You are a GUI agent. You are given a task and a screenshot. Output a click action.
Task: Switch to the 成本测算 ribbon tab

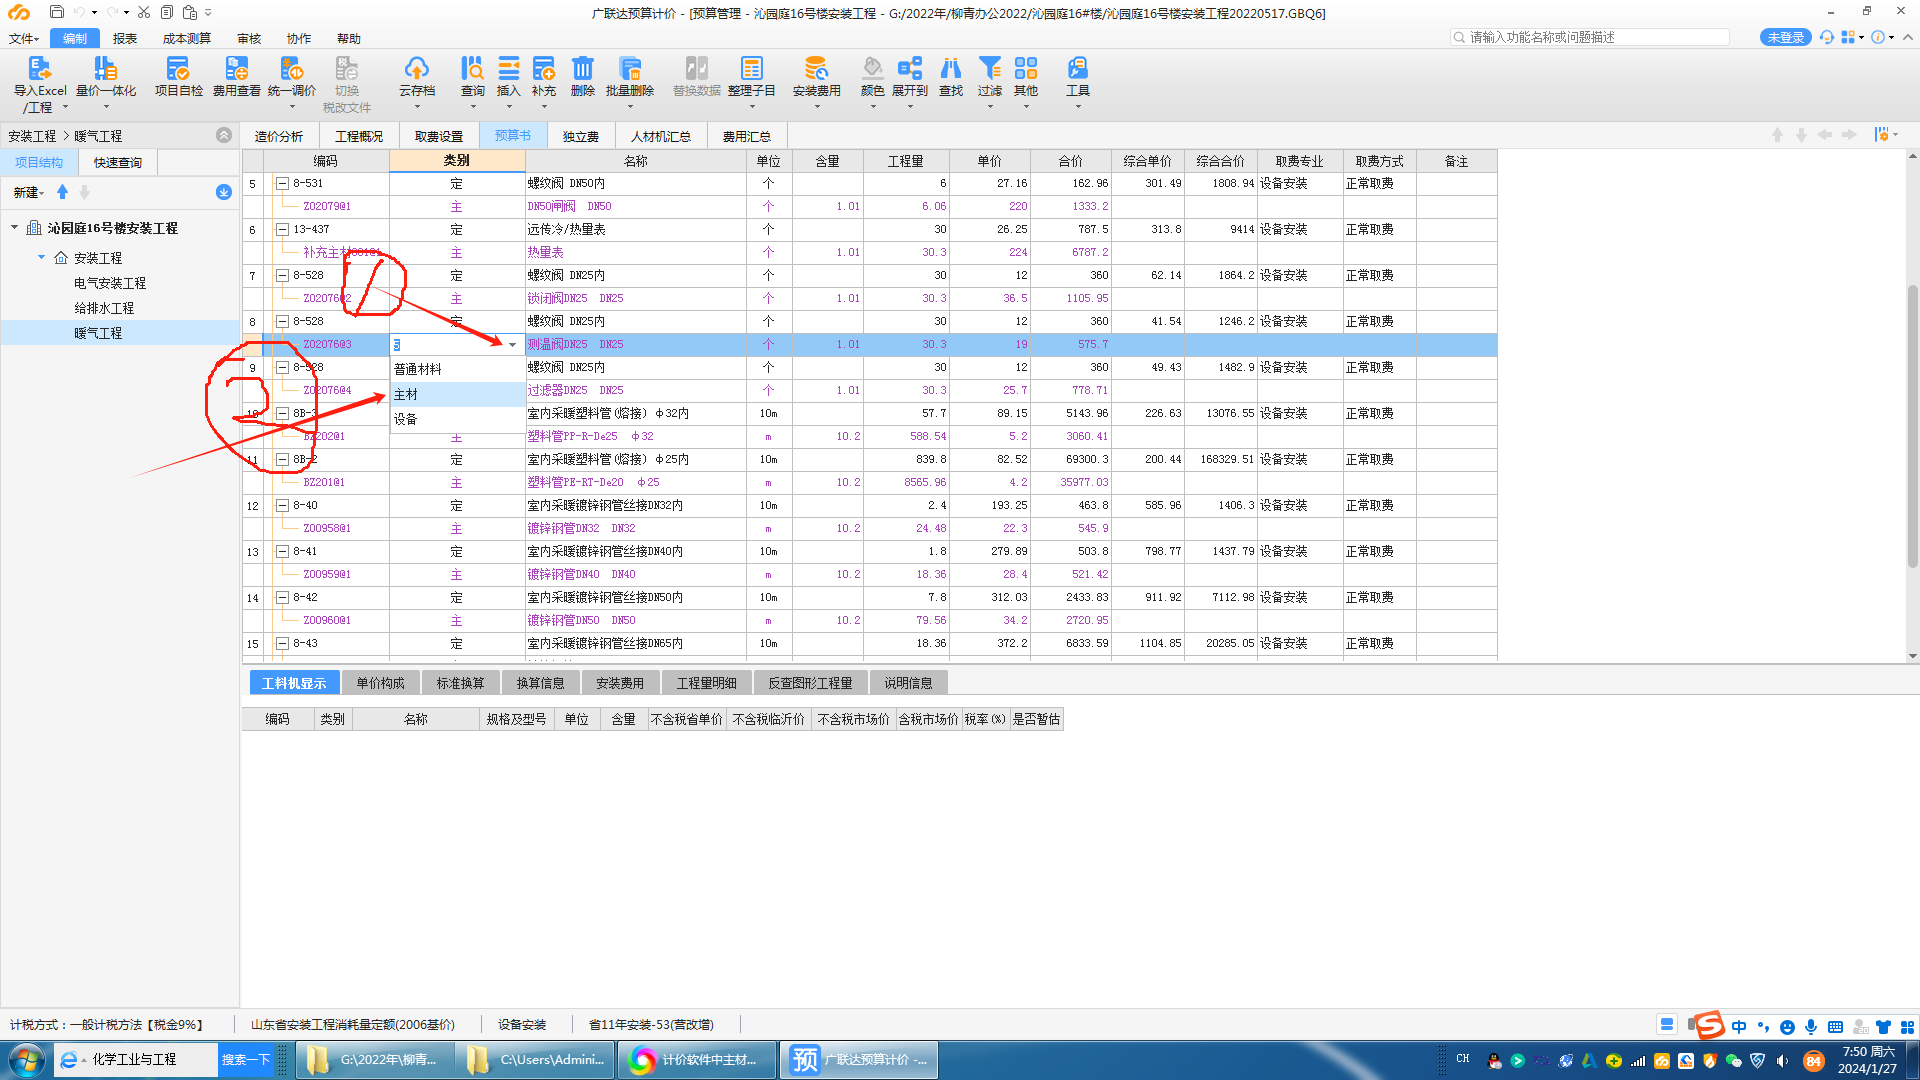pyautogui.click(x=187, y=38)
